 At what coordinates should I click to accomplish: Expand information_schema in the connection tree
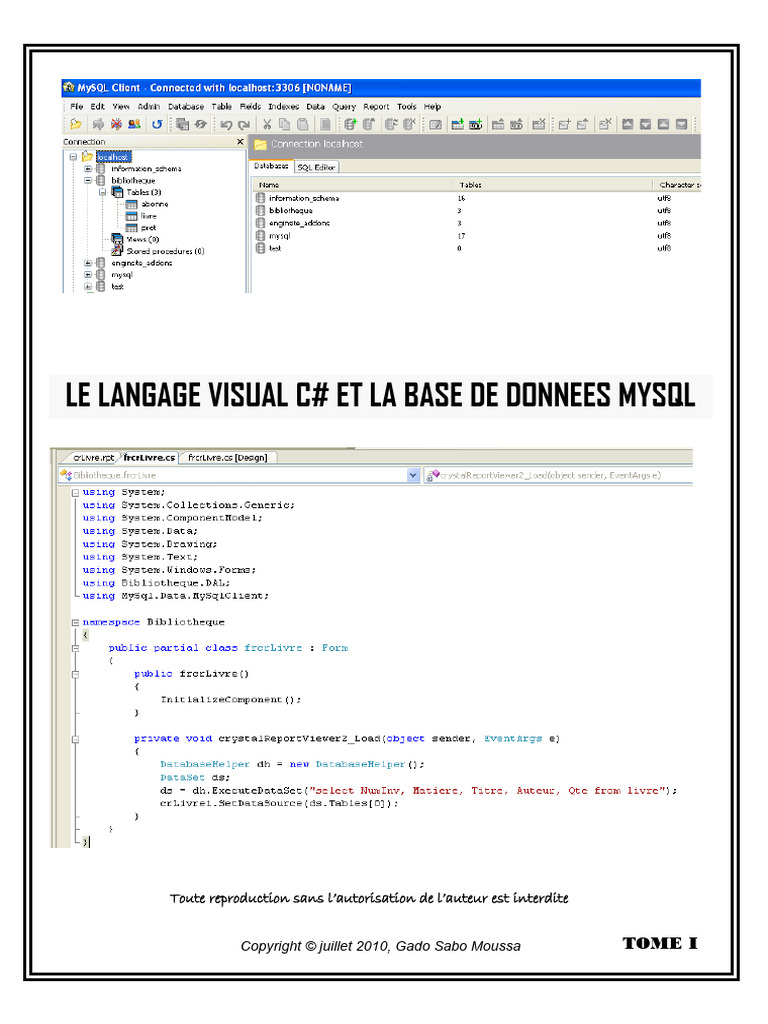click(x=88, y=168)
